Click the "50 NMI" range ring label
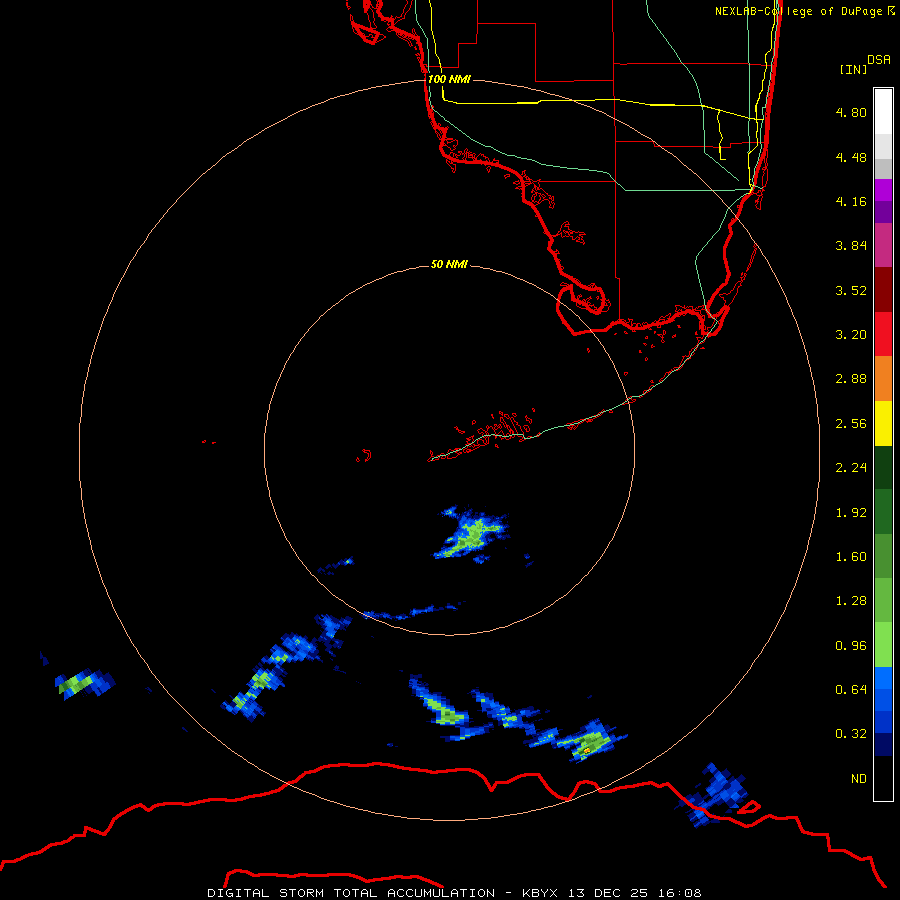Viewport: 900px width, 900px height. pyautogui.click(x=449, y=264)
